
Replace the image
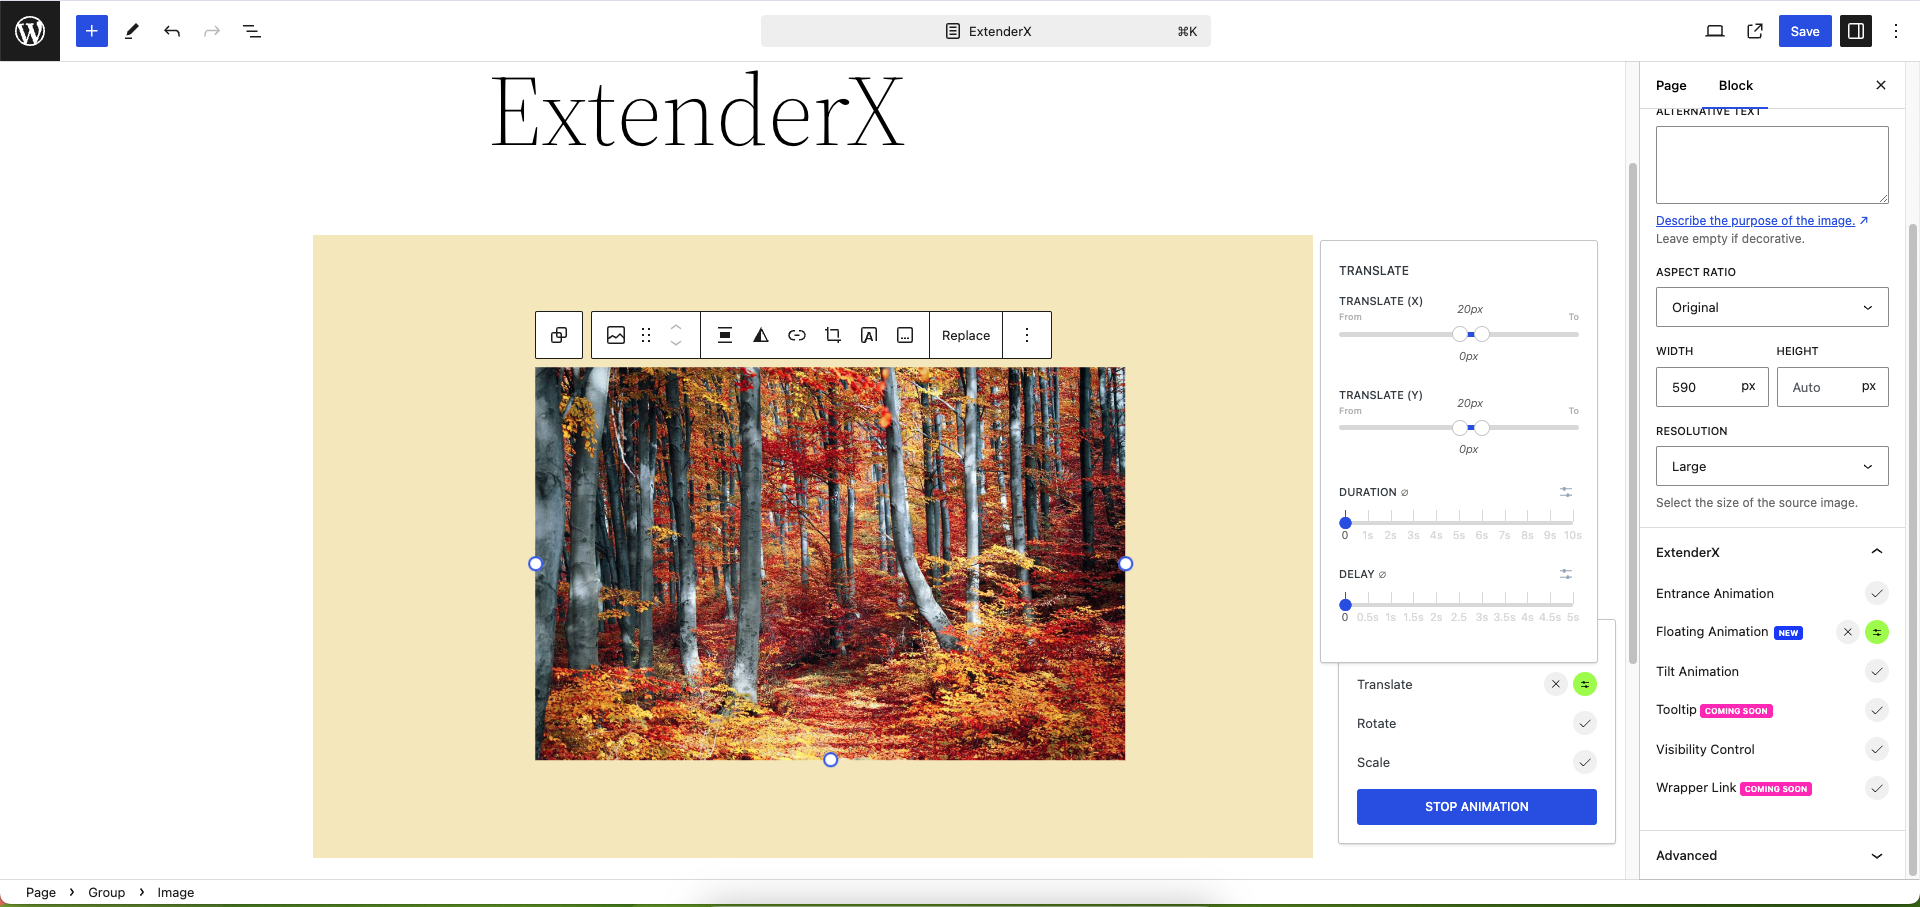tap(966, 335)
